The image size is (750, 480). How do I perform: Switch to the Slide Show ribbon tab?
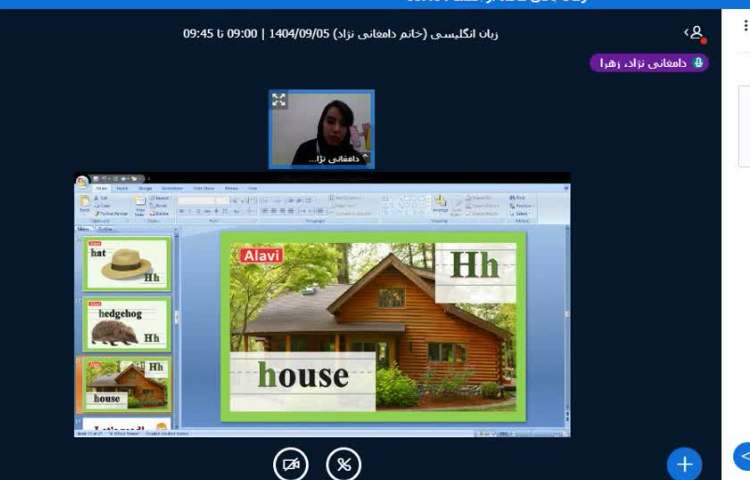tap(204, 188)
